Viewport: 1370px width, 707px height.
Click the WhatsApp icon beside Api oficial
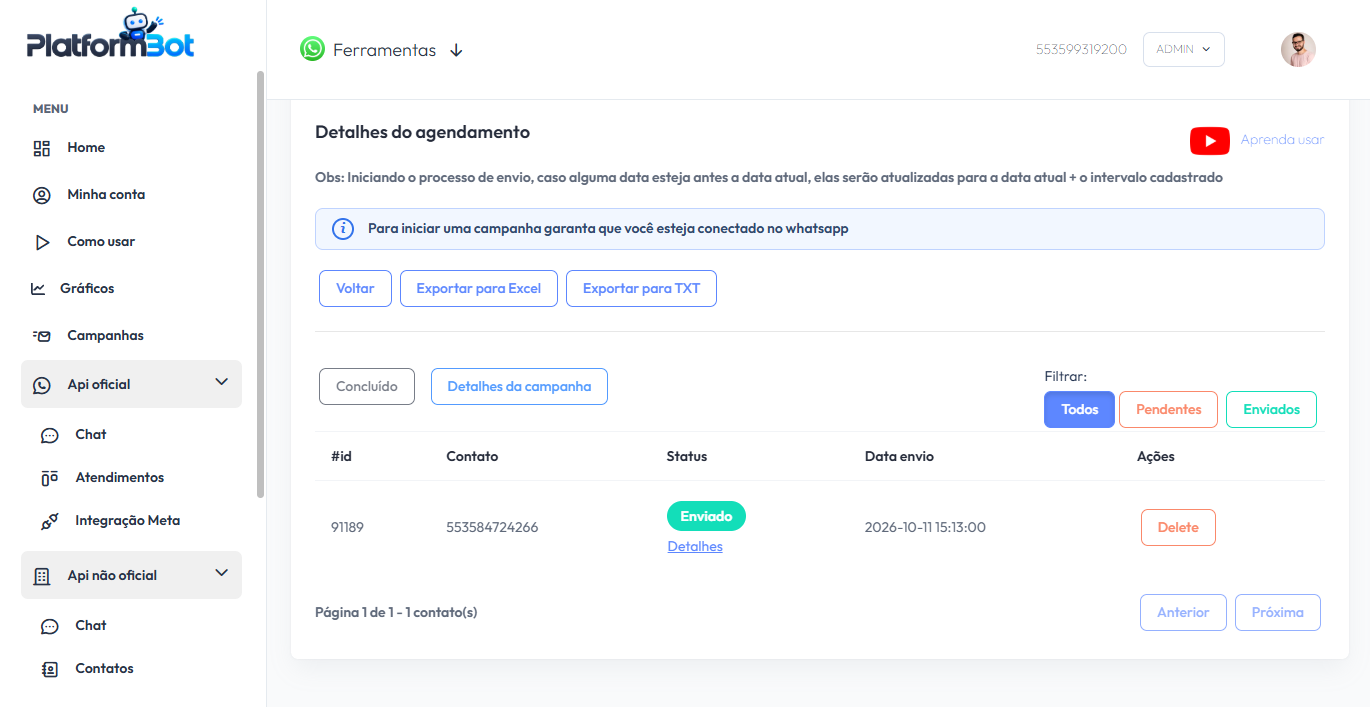point(42,385)
